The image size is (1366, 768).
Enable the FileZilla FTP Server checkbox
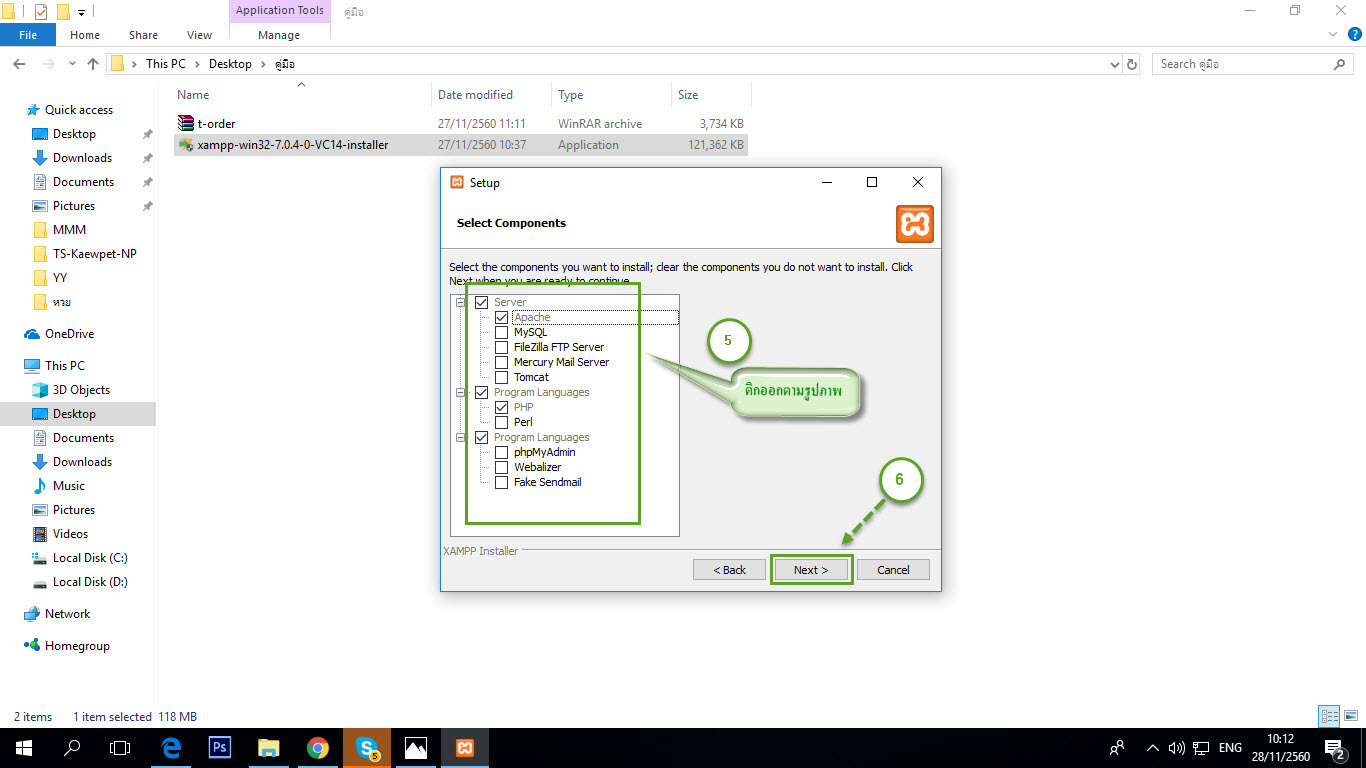(x=502, y=347)
